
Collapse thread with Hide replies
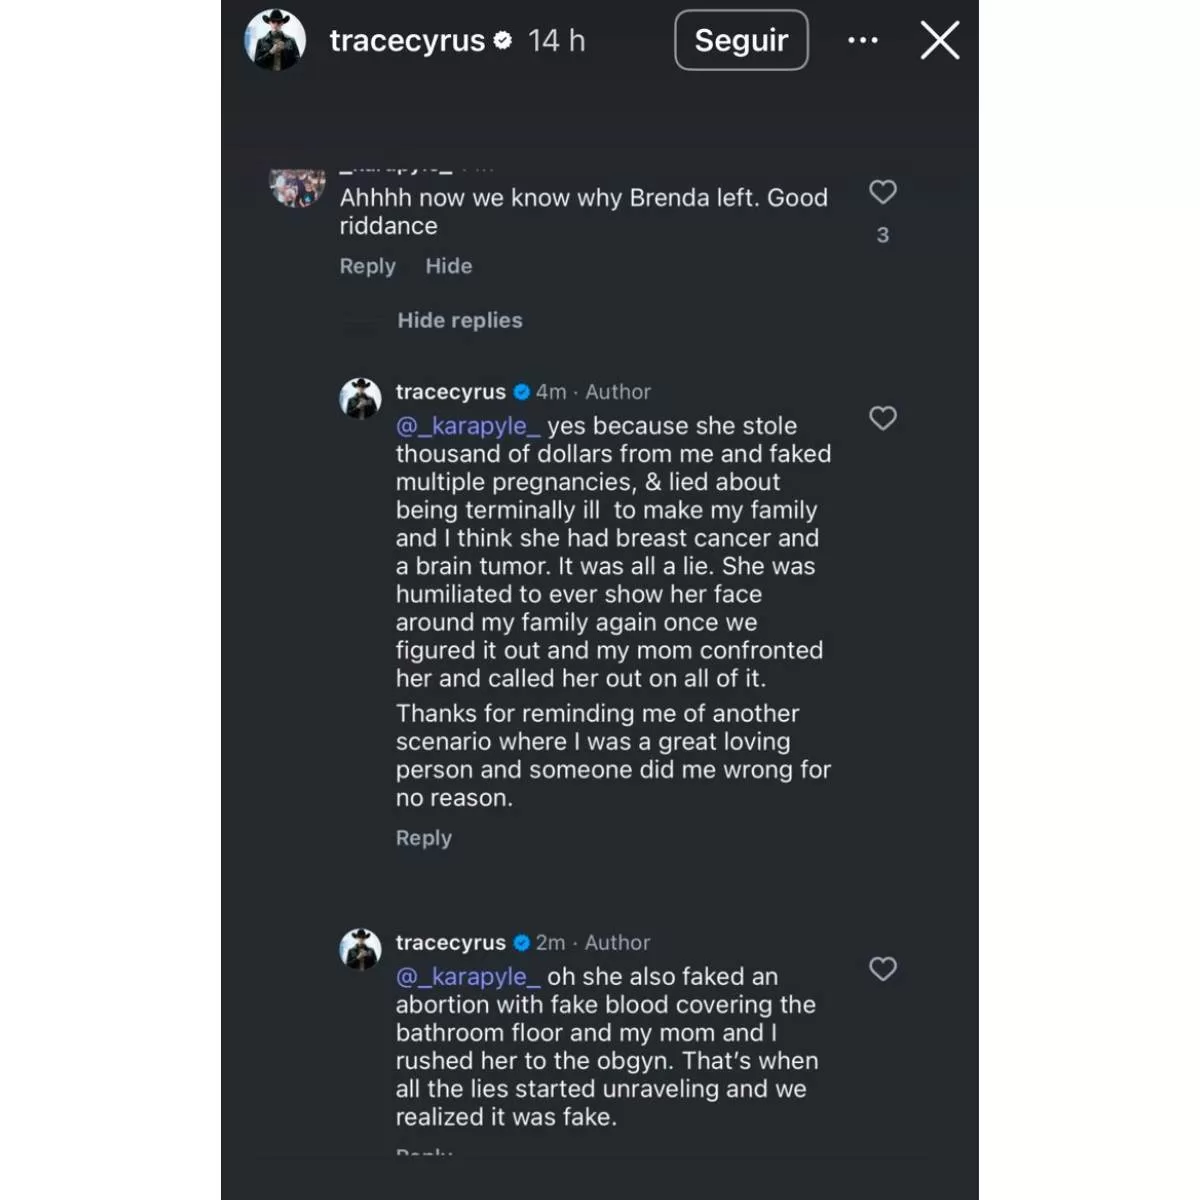click(x=459, y=320)
